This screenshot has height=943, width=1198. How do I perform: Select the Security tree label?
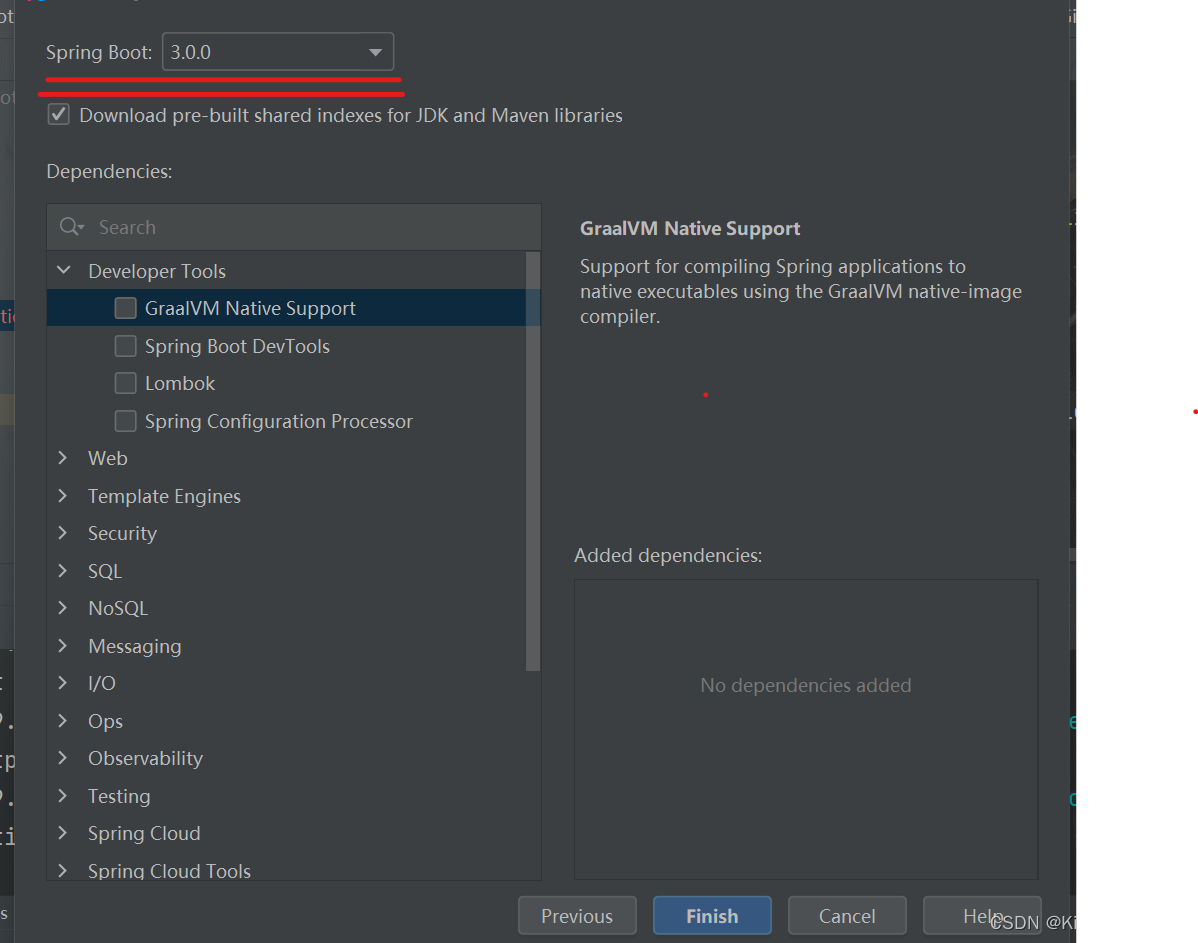coord(122,533)
